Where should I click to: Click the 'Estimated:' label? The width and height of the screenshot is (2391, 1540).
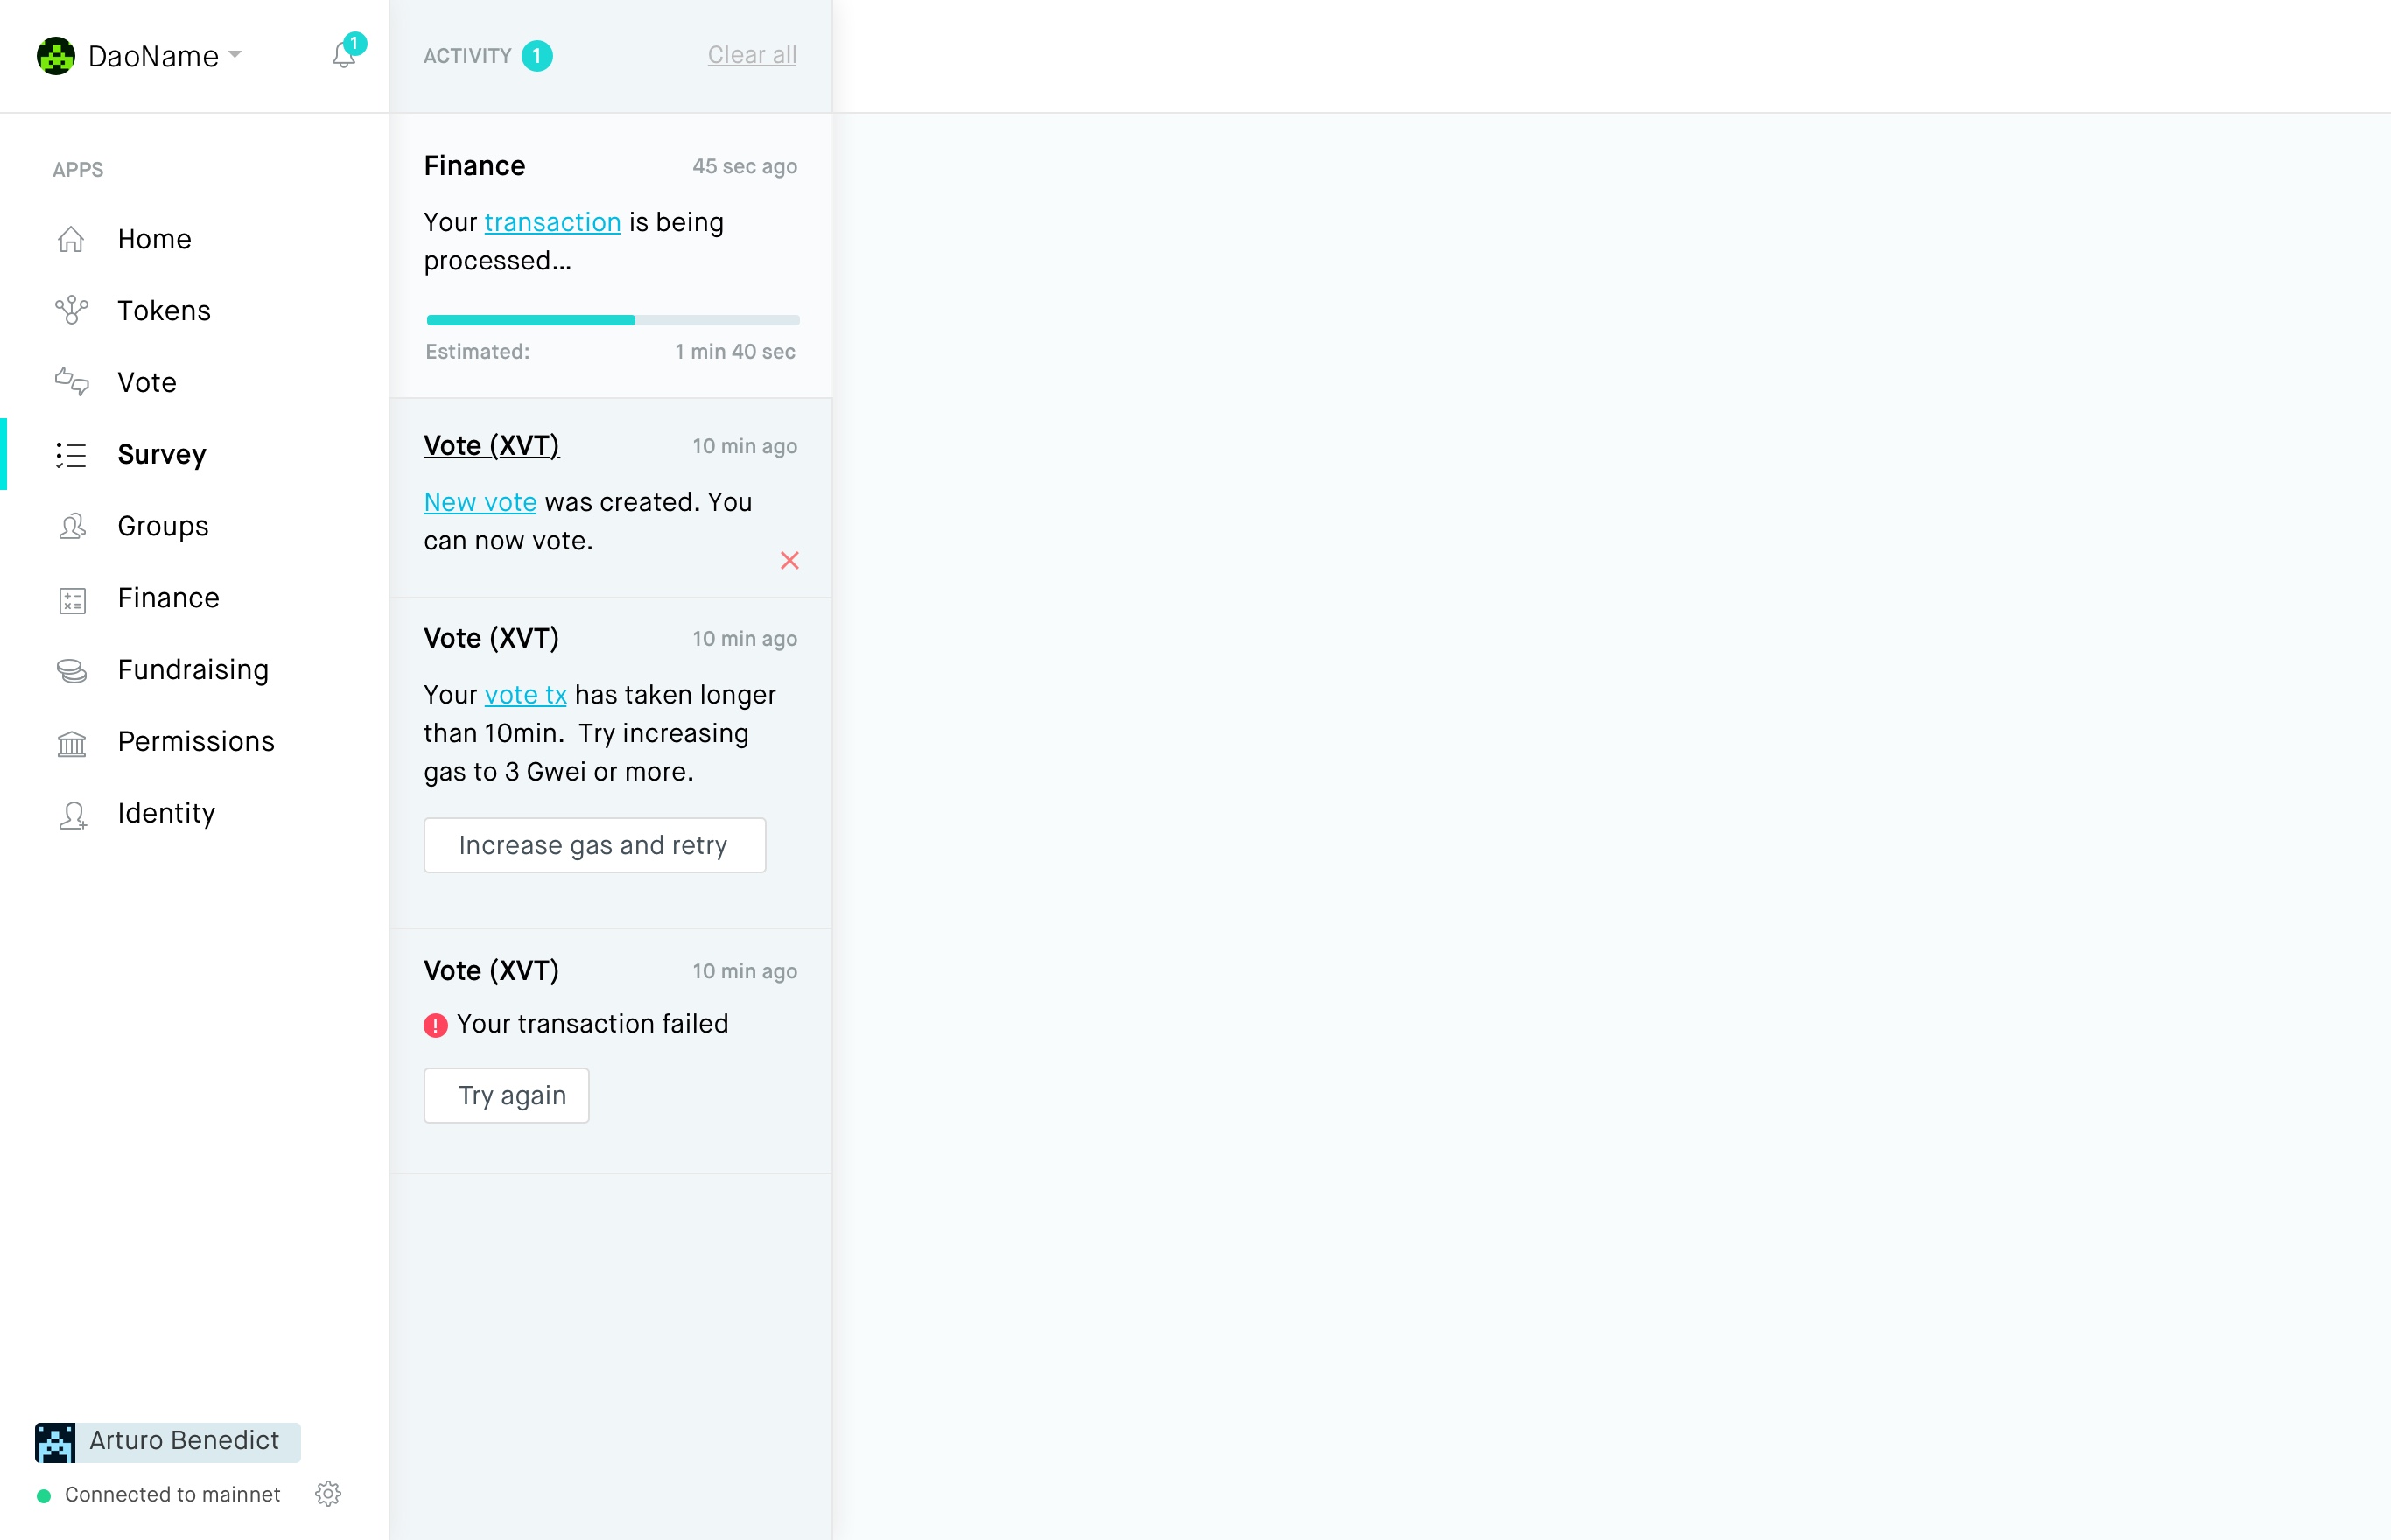pos(478,352)
